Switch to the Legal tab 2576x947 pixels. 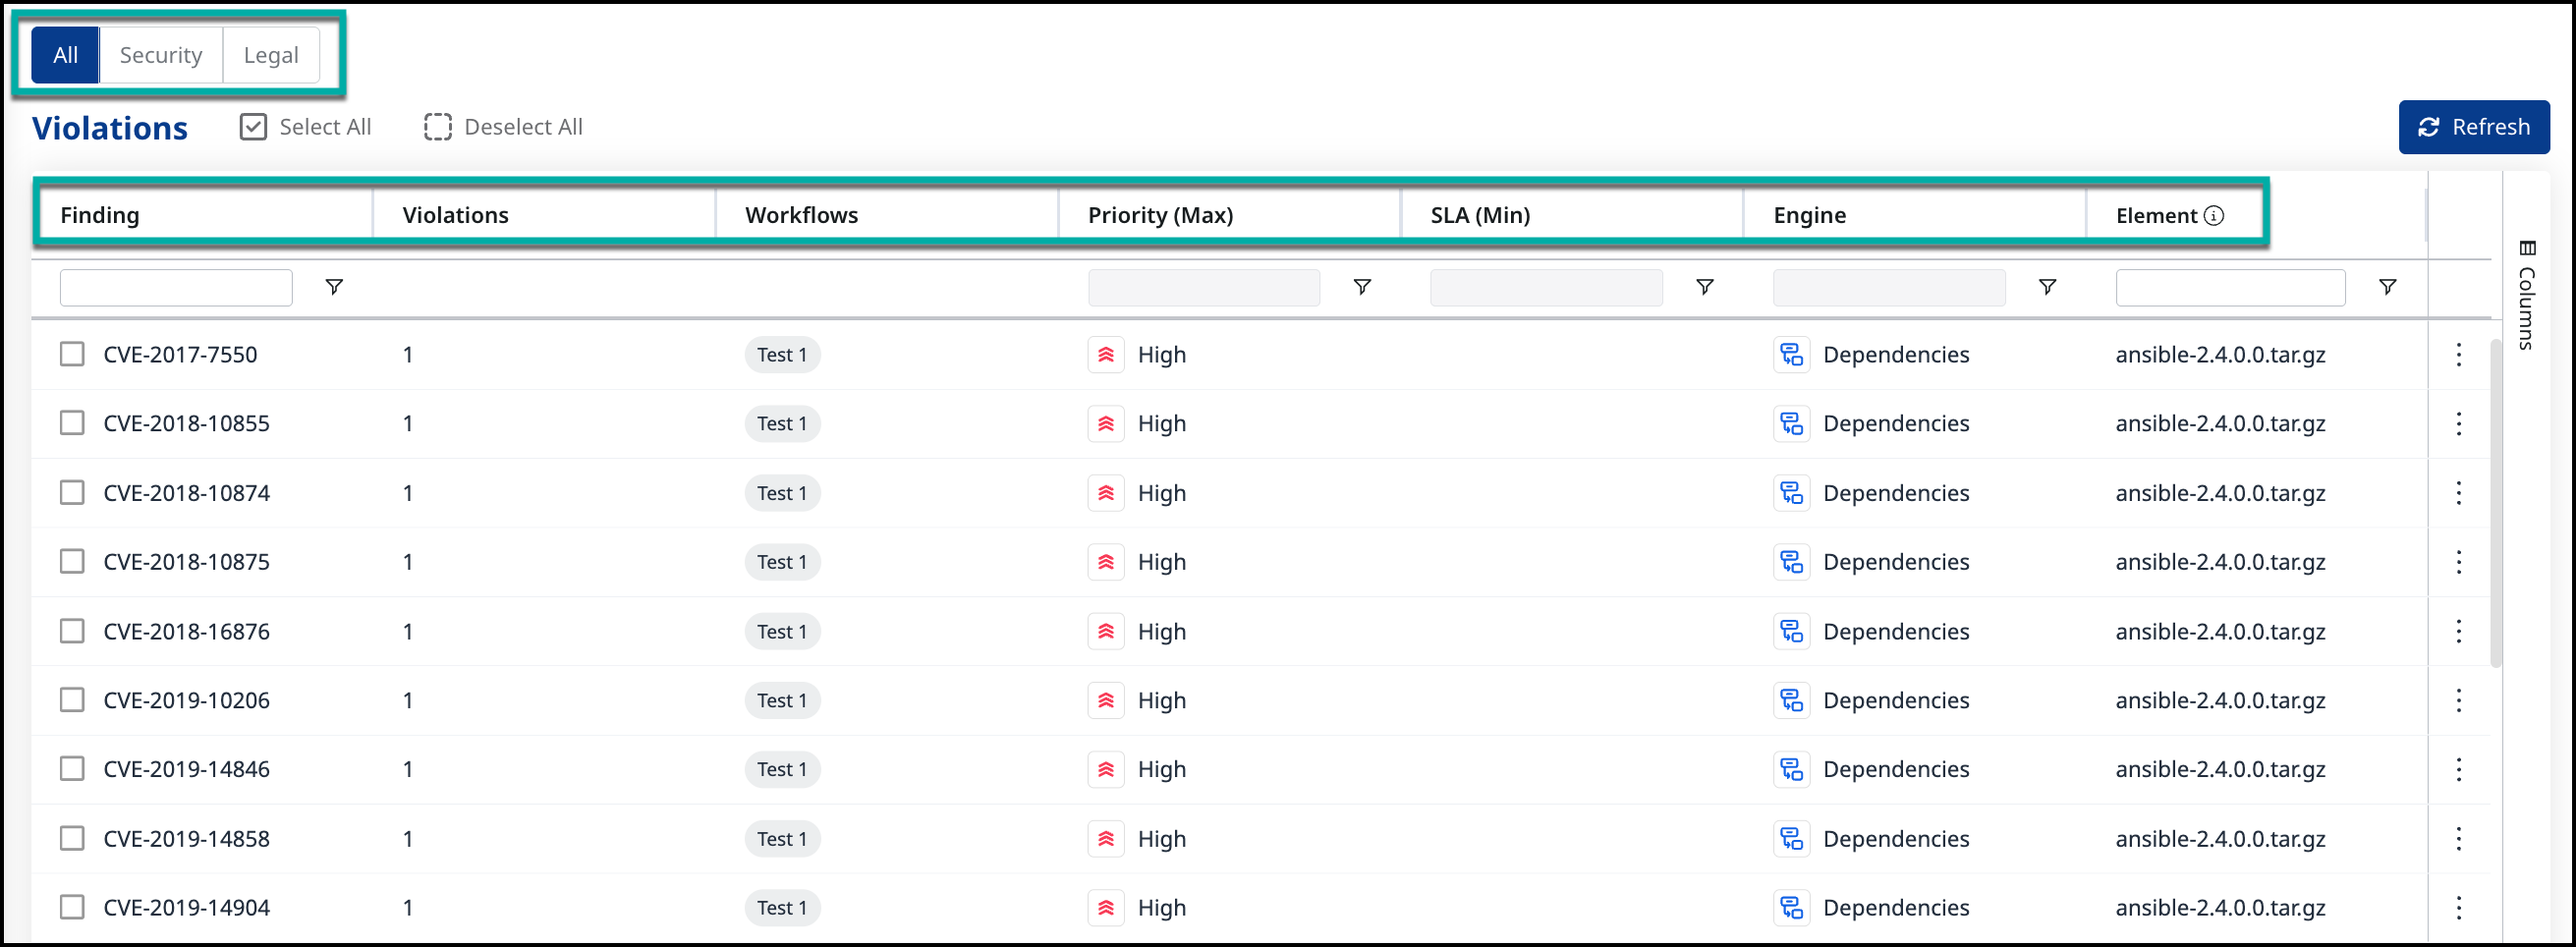[x=270, y=55]
